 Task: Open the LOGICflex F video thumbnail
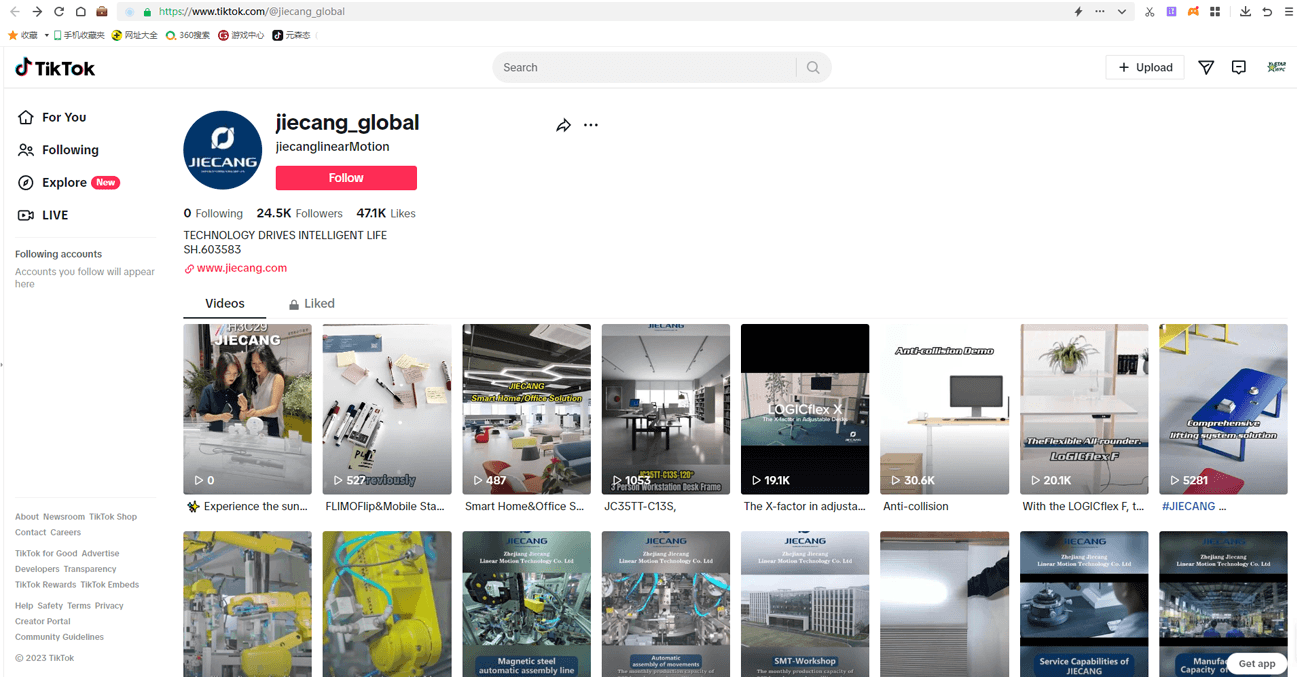click(1084, 409)
